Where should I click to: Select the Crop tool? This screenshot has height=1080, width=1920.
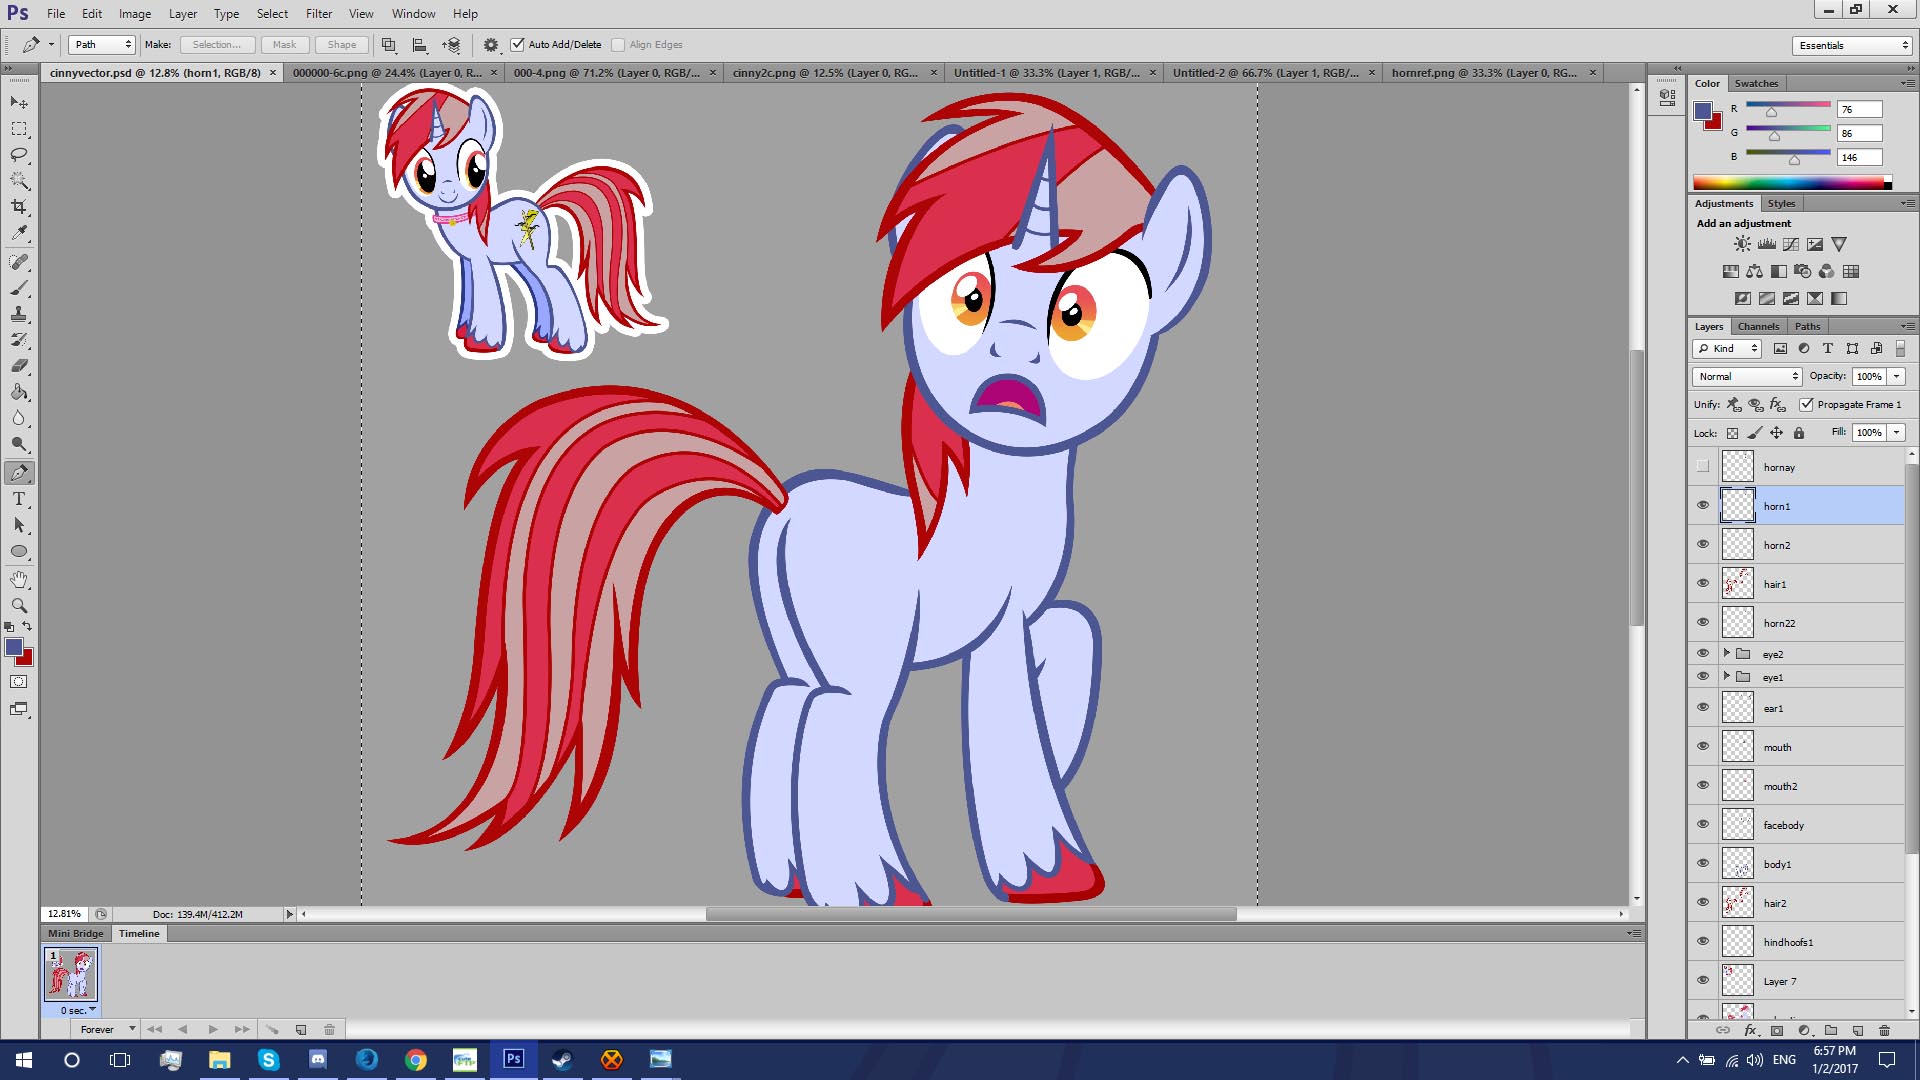(x=19, y=207)
